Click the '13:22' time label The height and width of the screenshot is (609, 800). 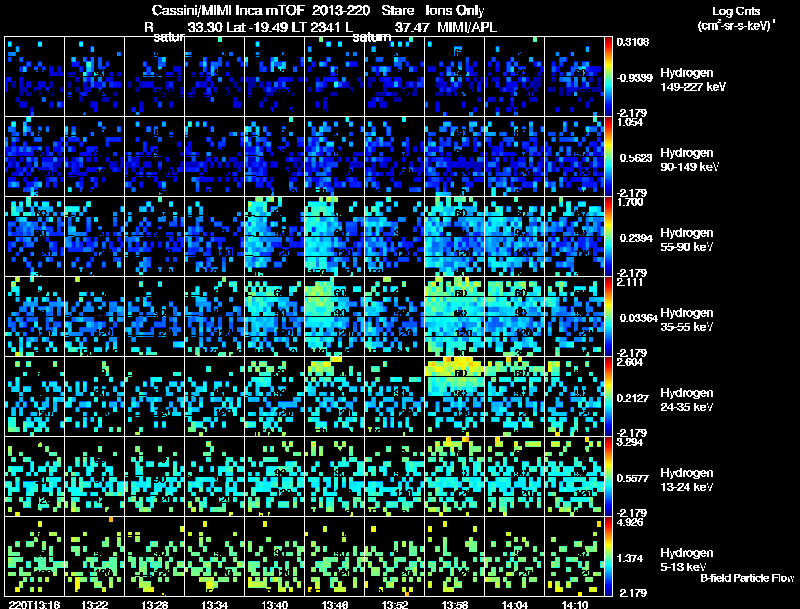point(94,605)
